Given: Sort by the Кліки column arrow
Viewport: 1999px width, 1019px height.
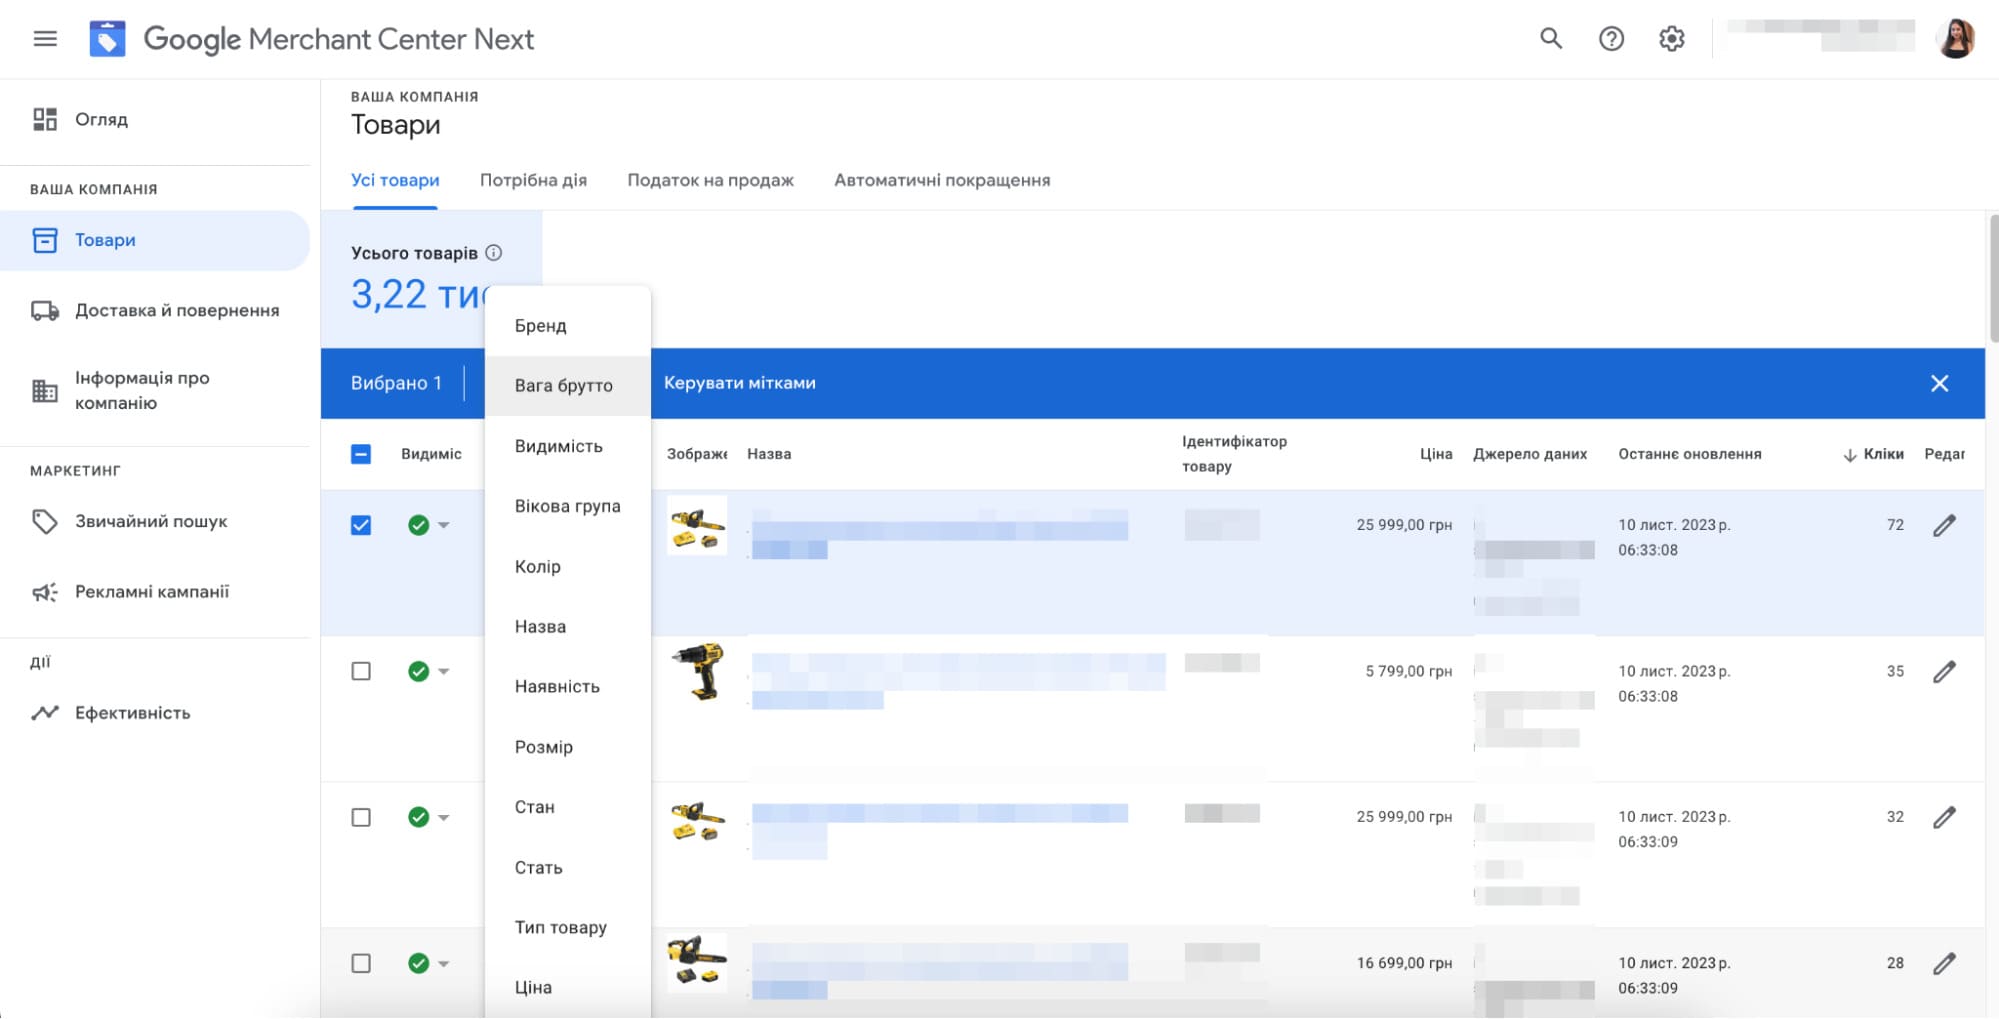Looking at the screenshot, I should [1849, 455].
